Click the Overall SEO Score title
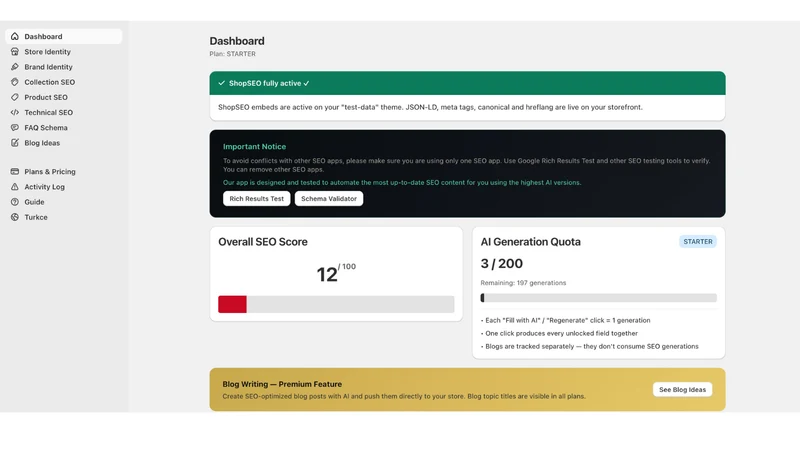Image resolution: width=800 pixels, height=450 pixels. point(263,242)
